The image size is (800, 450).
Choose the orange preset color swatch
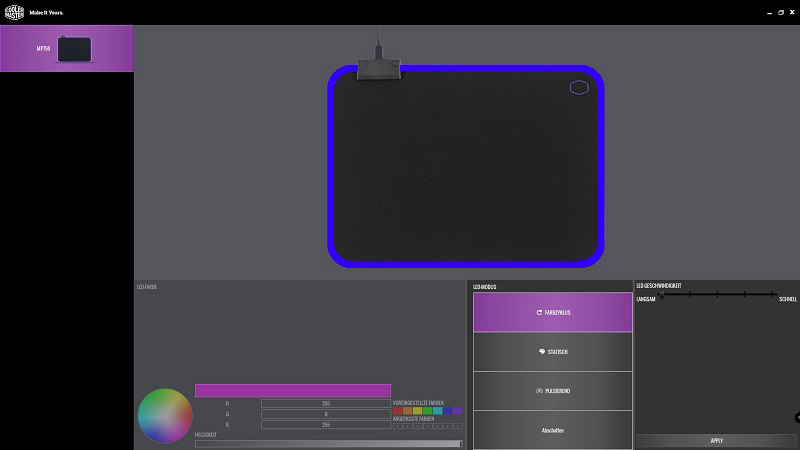[x=408, y=411]
